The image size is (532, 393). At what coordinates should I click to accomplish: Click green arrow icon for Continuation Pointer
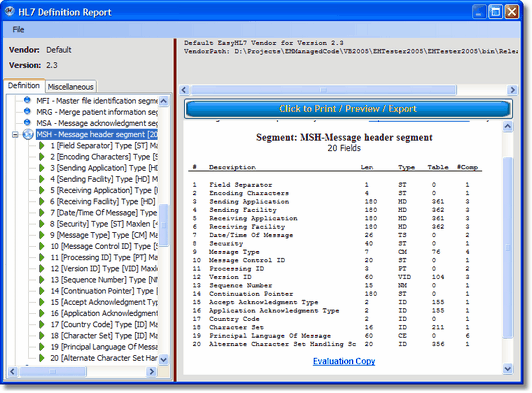tap(42, 291)
